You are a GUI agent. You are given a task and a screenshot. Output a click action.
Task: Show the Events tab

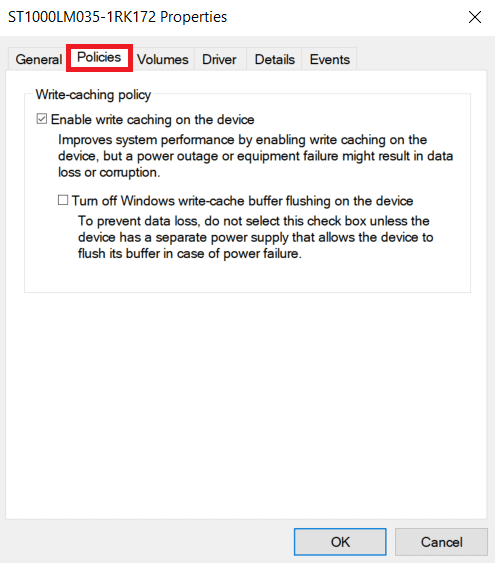click(x=330, y=59)
